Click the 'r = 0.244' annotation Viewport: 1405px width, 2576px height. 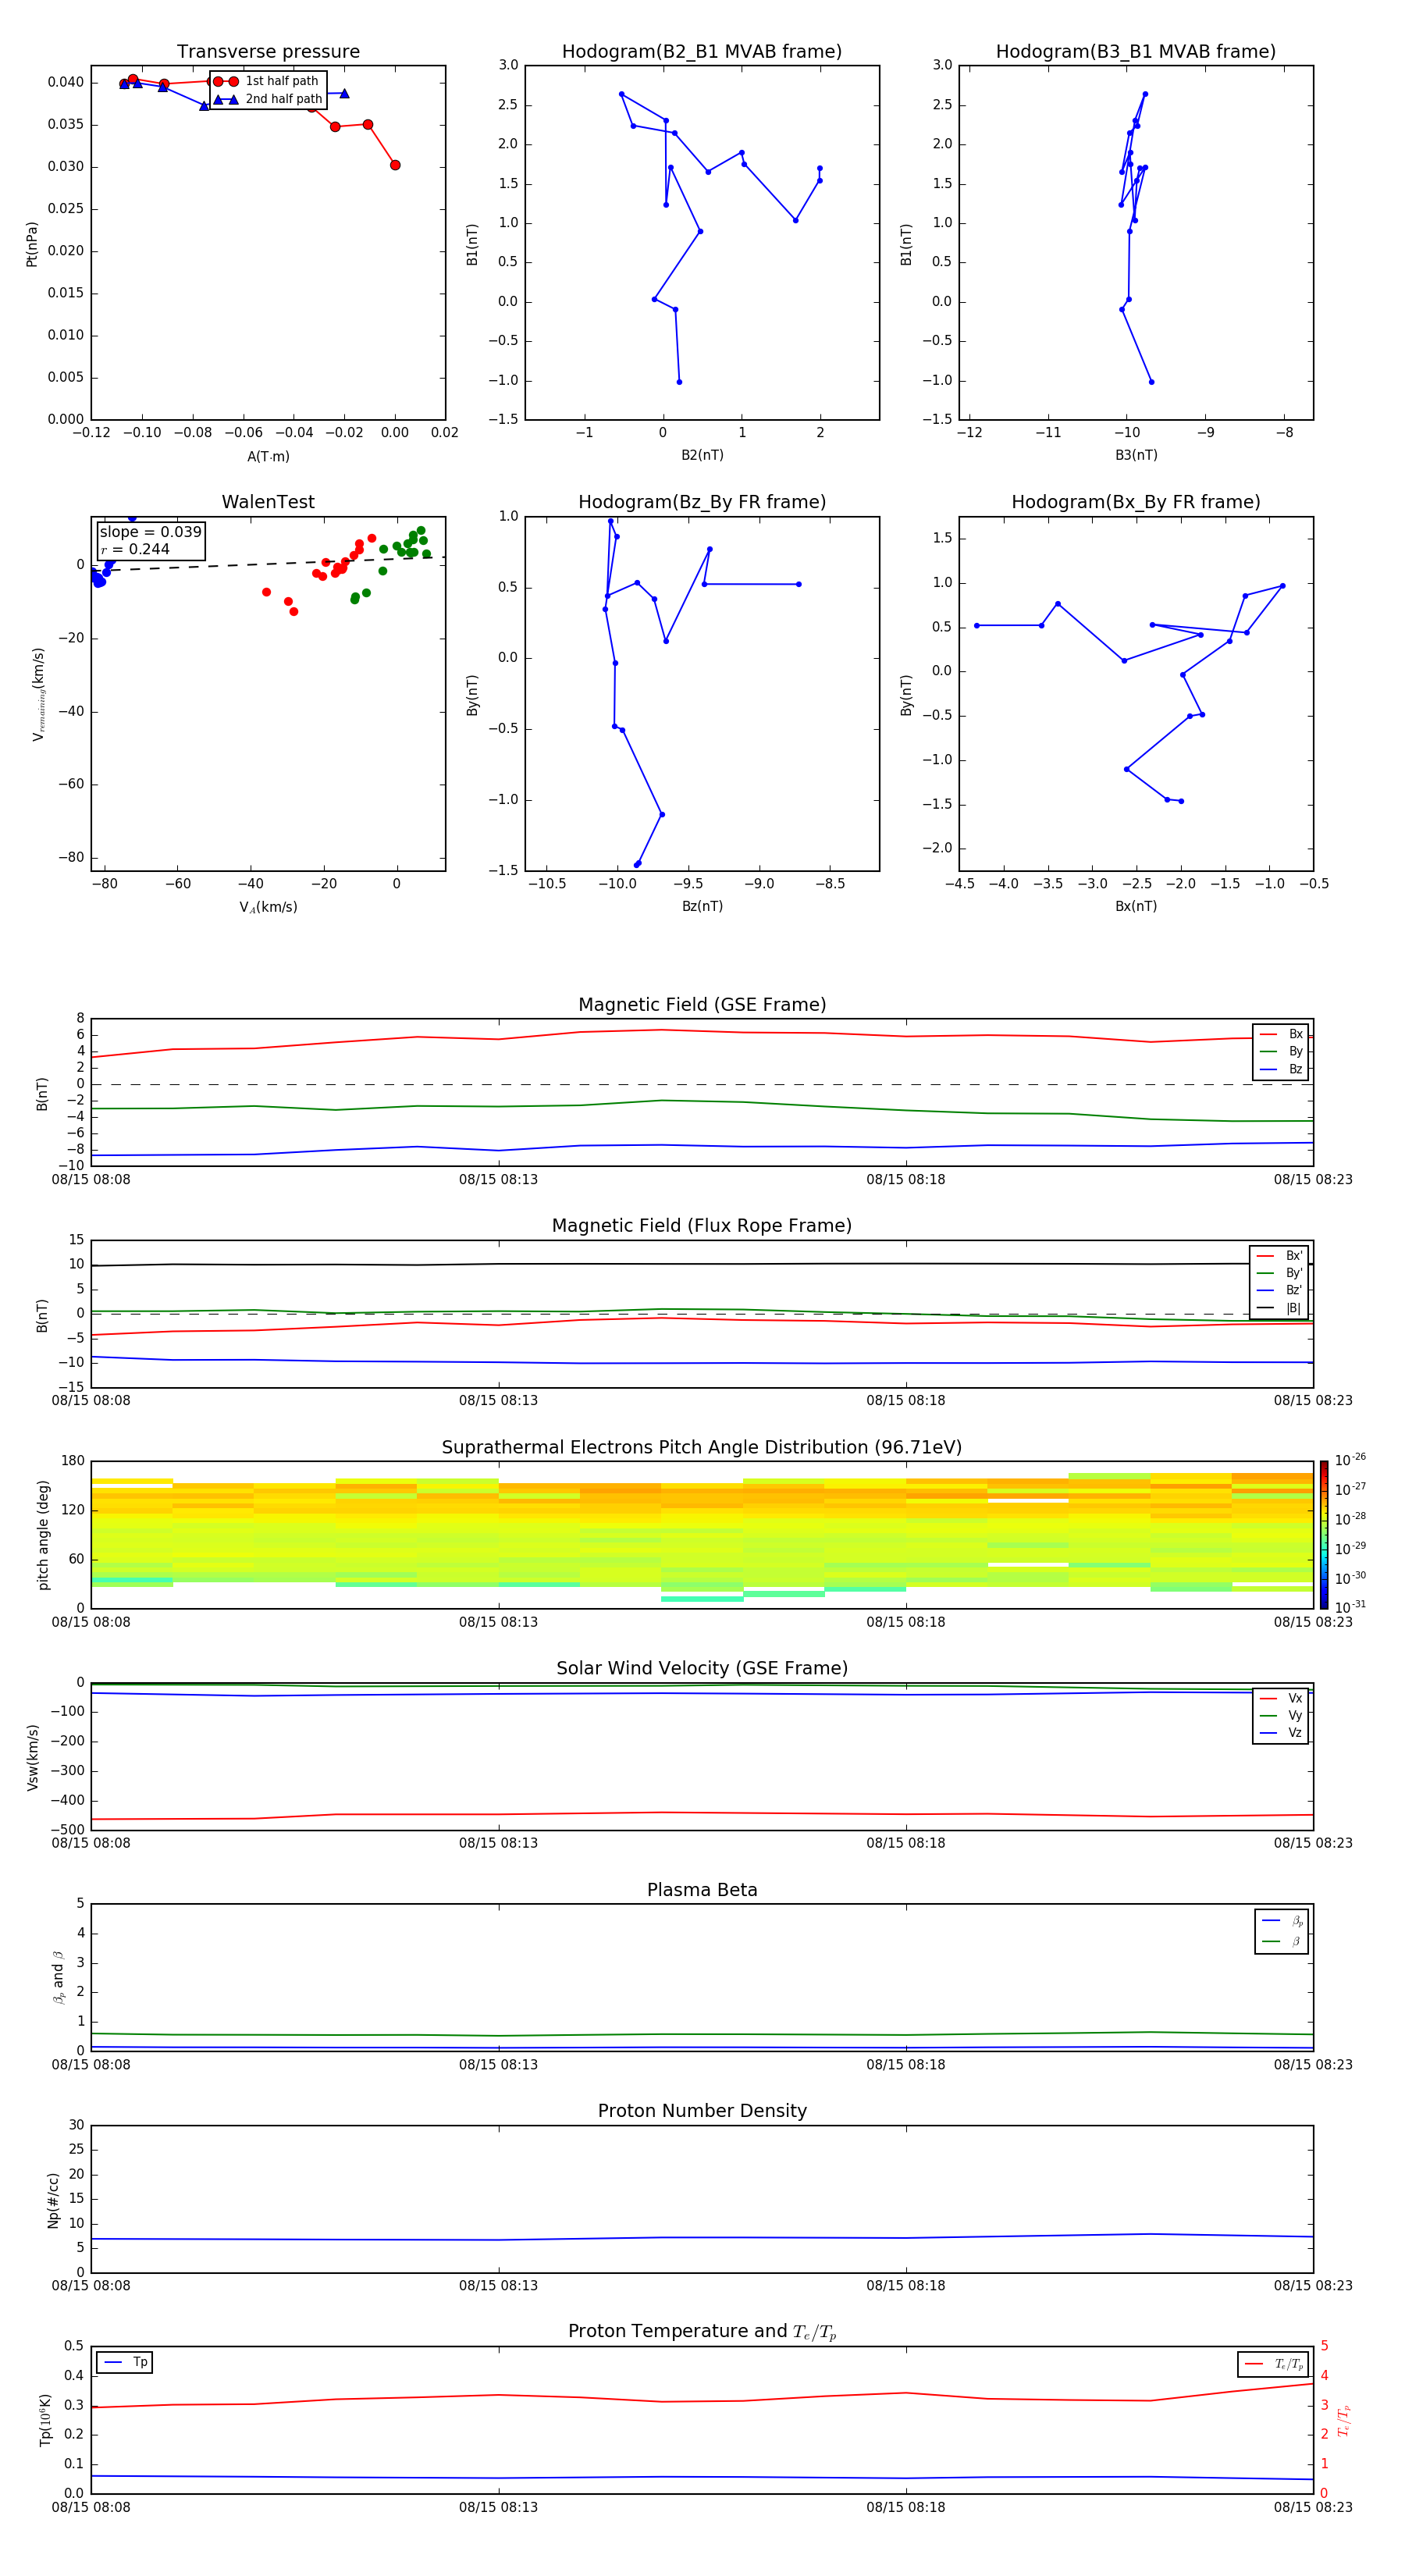135,549
